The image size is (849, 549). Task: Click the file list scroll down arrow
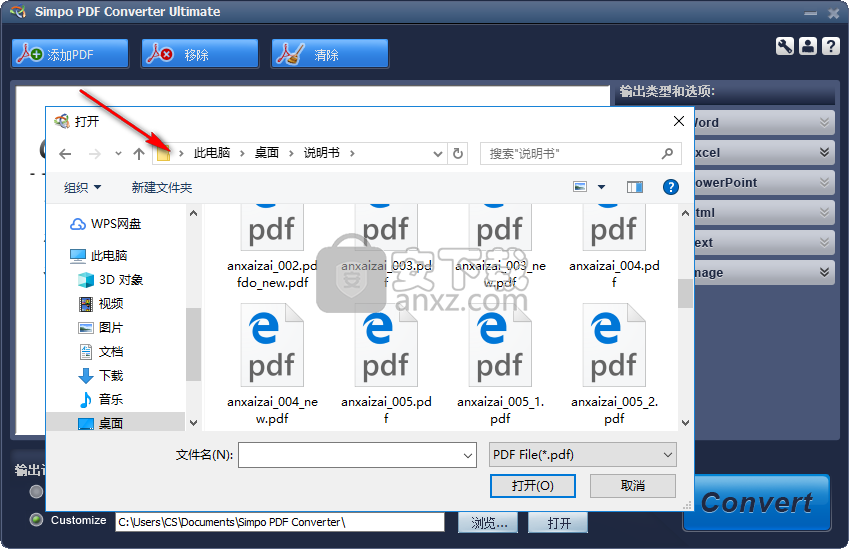[685, 422]
